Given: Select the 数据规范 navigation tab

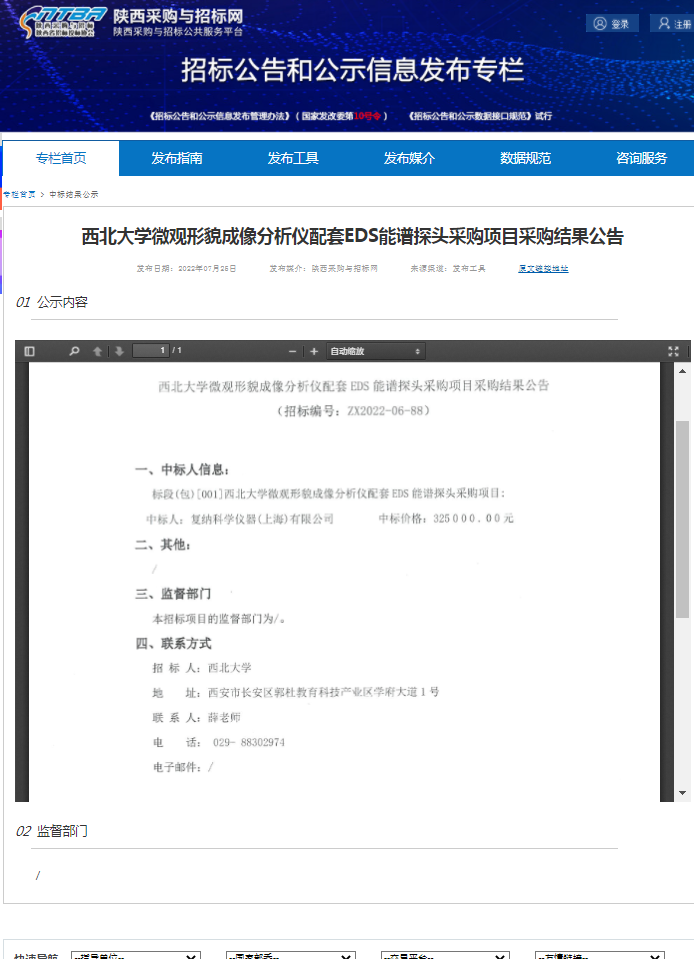Looking at the screenshot, I should tap(525, 158).
